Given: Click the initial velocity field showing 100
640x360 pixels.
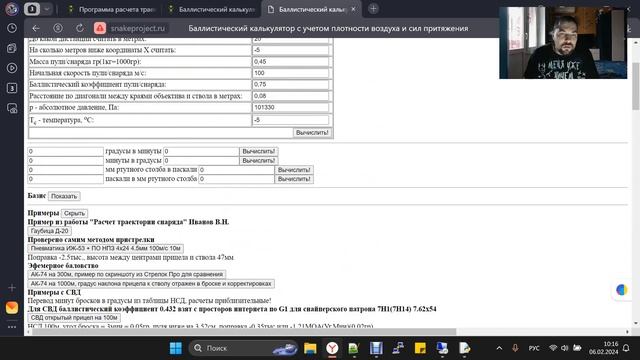Looking at the screenshot, I should (x=291, y=73).
